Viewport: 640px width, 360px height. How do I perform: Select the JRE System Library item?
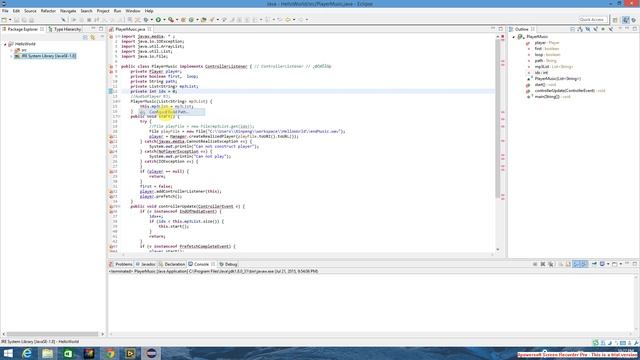(x=45, y=56)
